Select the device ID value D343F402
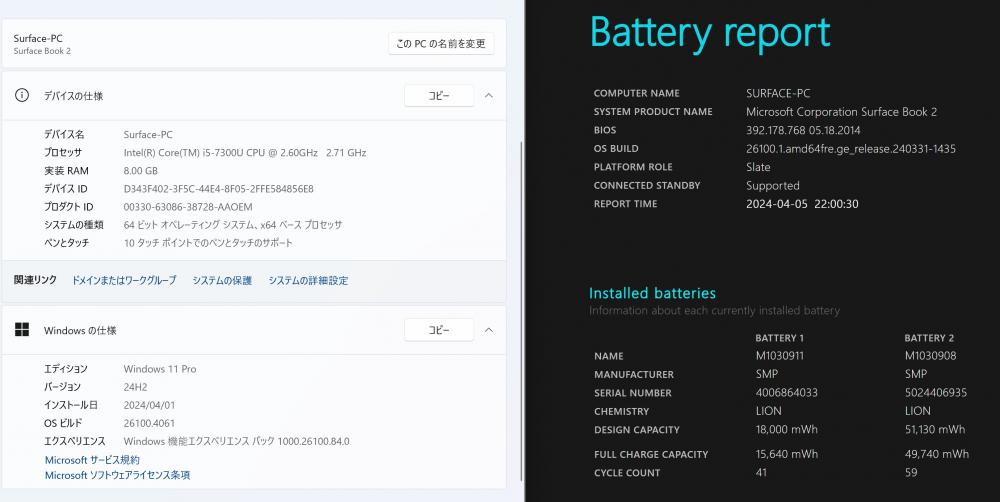Screen dimensions: 1000x502 coord(219,189)
